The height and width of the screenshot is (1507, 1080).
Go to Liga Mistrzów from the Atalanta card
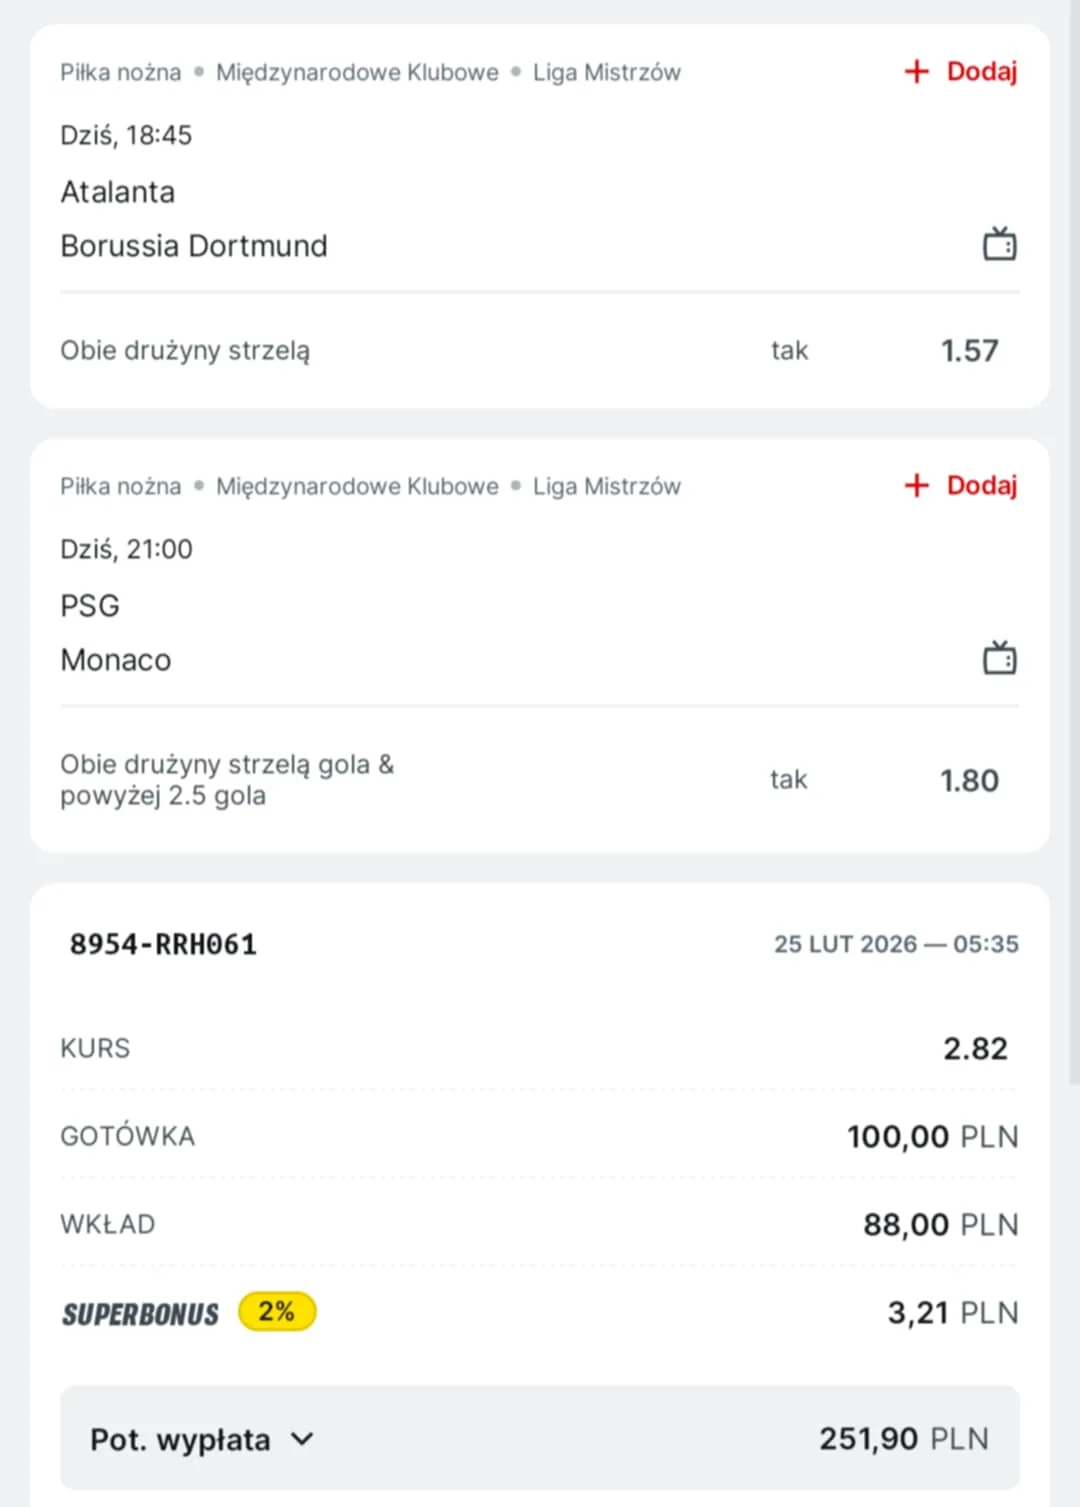tap(606, 73)
